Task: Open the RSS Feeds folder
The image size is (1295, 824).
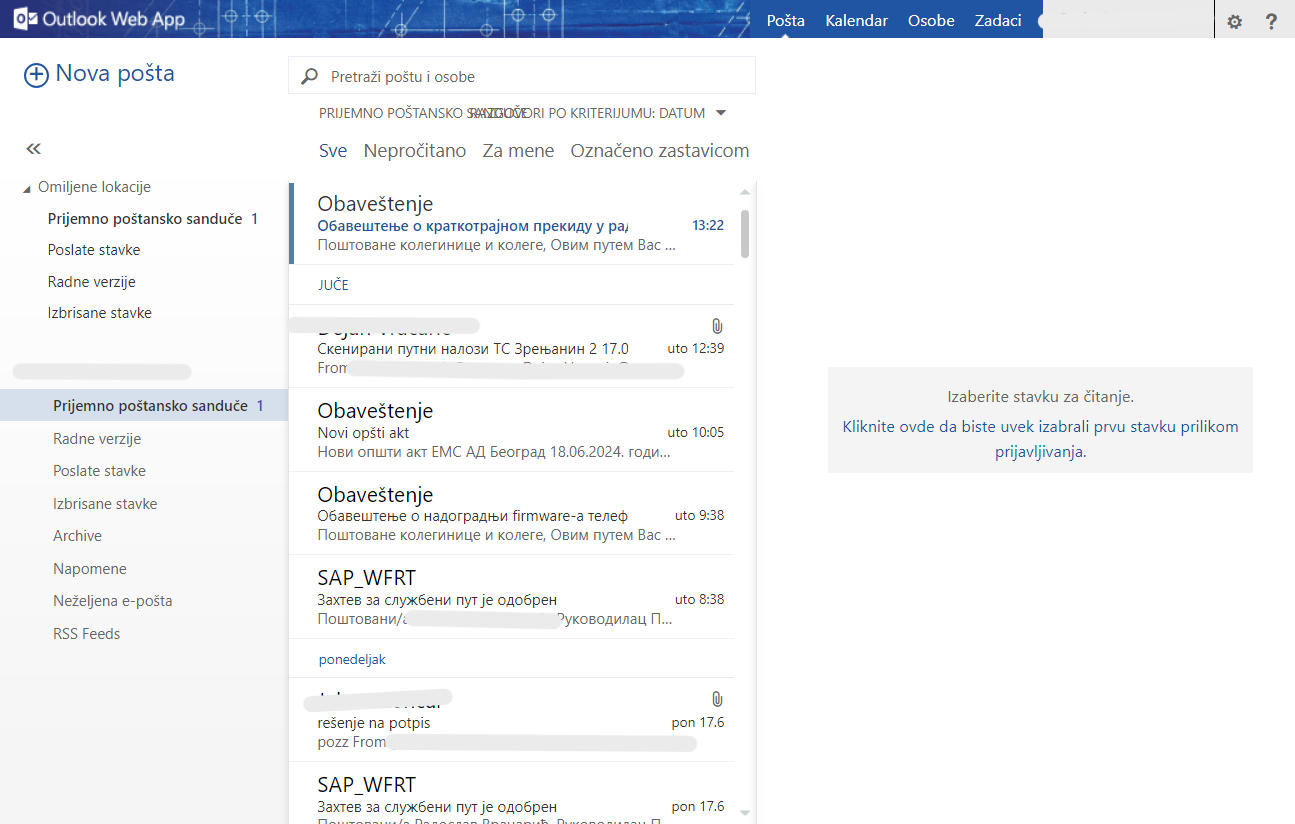Action: click(87, 634)
